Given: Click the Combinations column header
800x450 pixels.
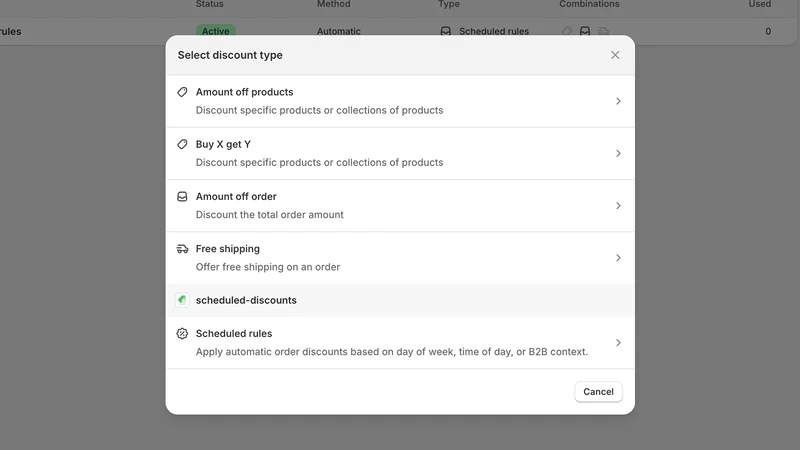Looking at the screenshot, I should 589,4.
